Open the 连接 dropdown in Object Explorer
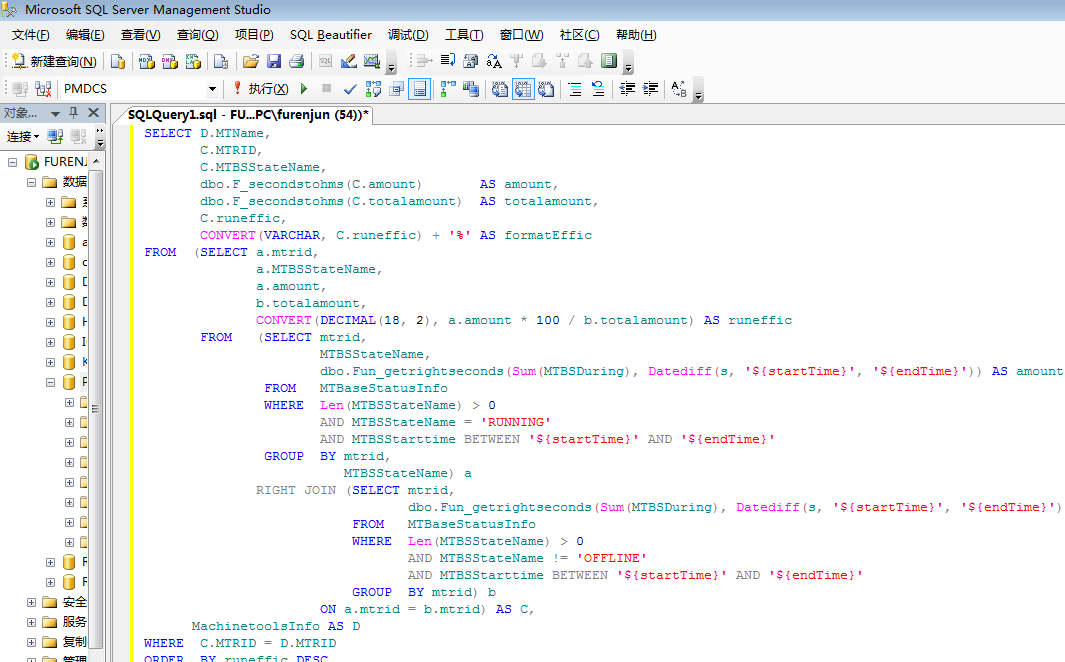The height and width of the screenshot is (662, 1065). coord(23,136)
